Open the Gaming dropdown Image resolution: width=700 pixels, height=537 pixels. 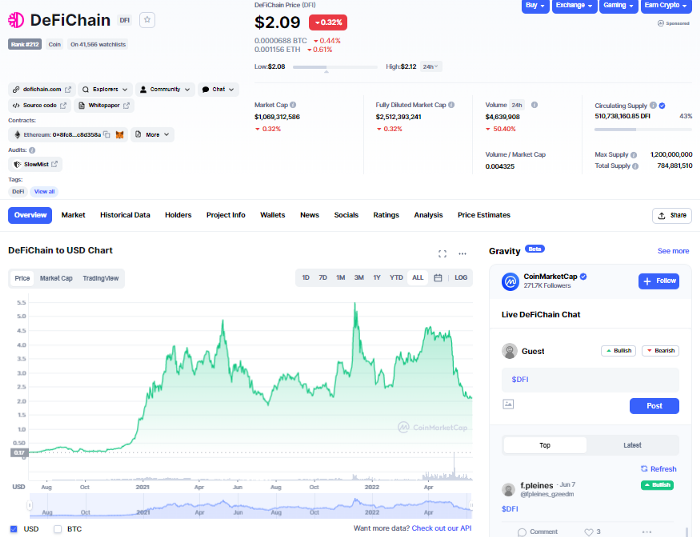(x=618, y=5)
